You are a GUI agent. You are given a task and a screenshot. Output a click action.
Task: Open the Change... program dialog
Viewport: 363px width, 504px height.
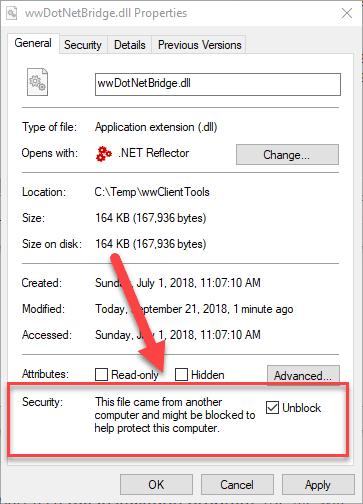(x=287, y=154)
